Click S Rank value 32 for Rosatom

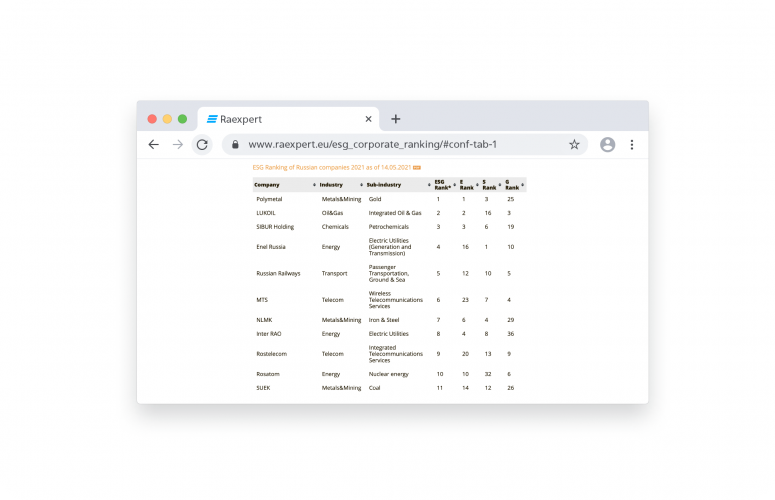tap(488, 374)
